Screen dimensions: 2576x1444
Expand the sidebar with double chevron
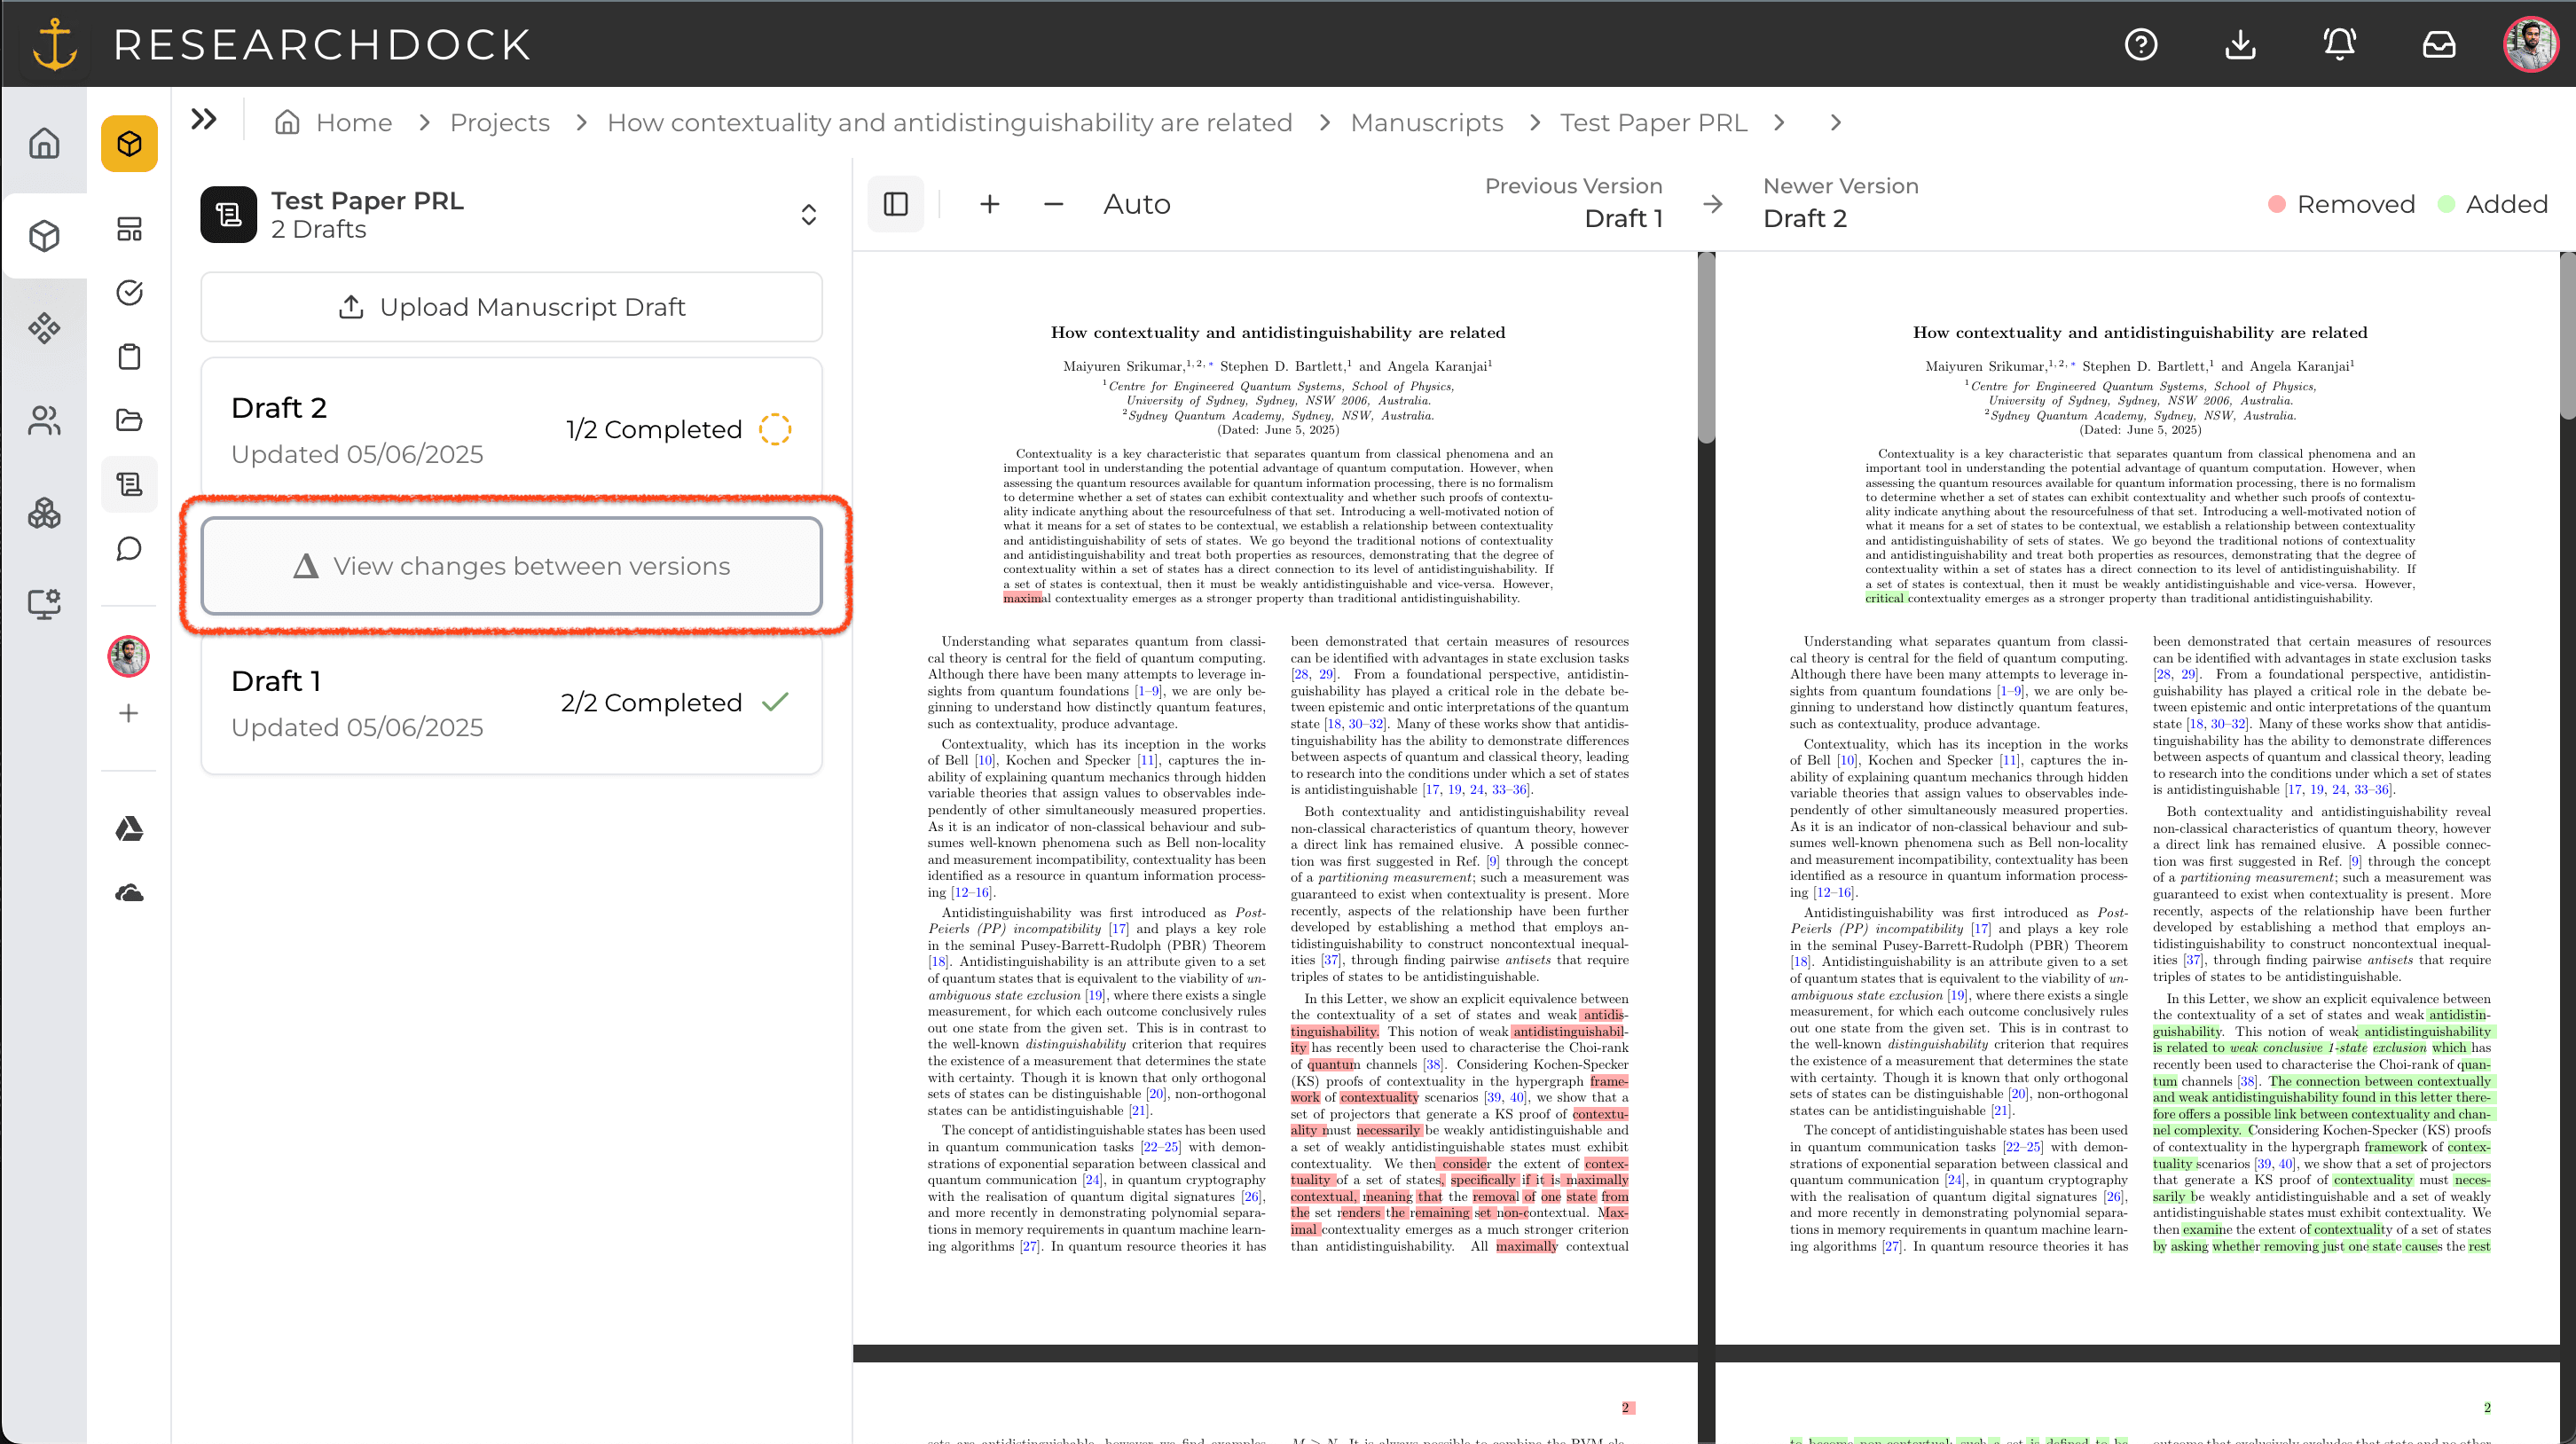pyautogui.click(x=204, y=120)
